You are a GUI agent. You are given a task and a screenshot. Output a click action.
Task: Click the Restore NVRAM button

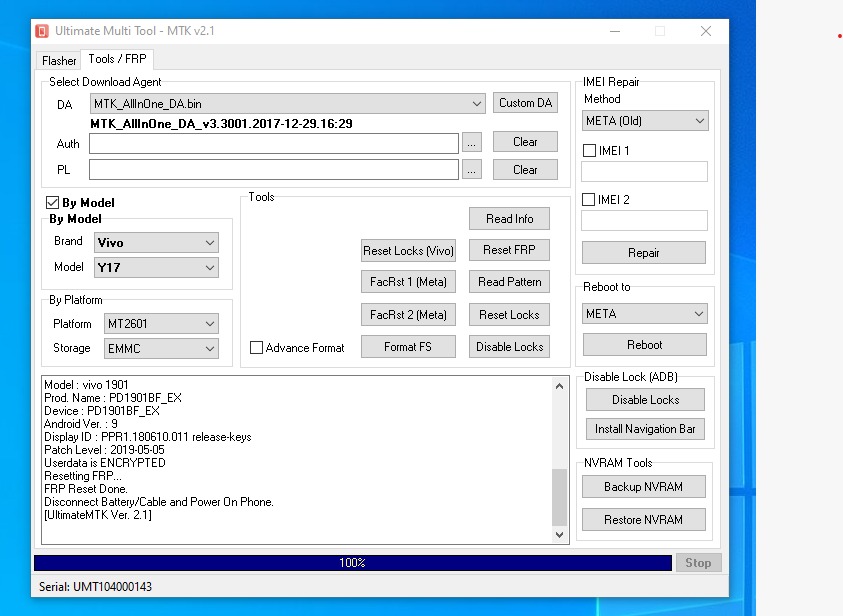[x=644, y=520]
